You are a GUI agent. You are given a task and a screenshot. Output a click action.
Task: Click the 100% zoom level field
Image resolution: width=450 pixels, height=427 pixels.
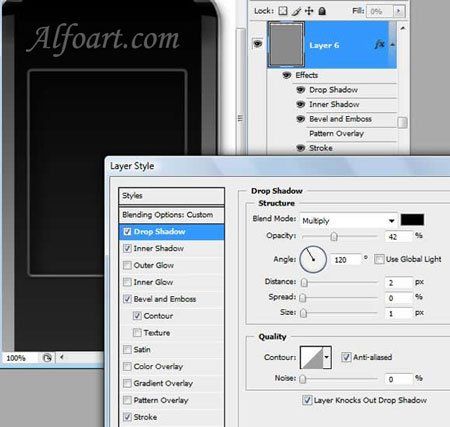click(21, 358)
